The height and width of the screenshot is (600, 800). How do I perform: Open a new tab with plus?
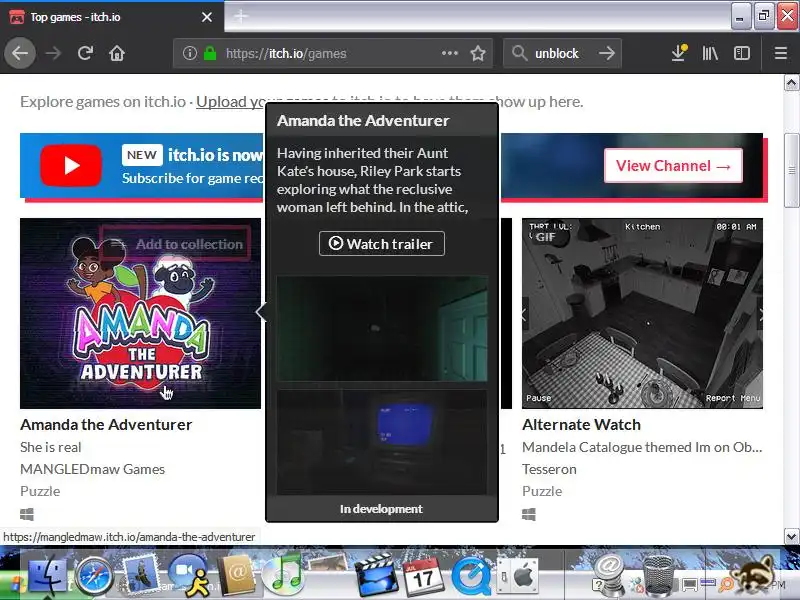[x=241, y=16]
